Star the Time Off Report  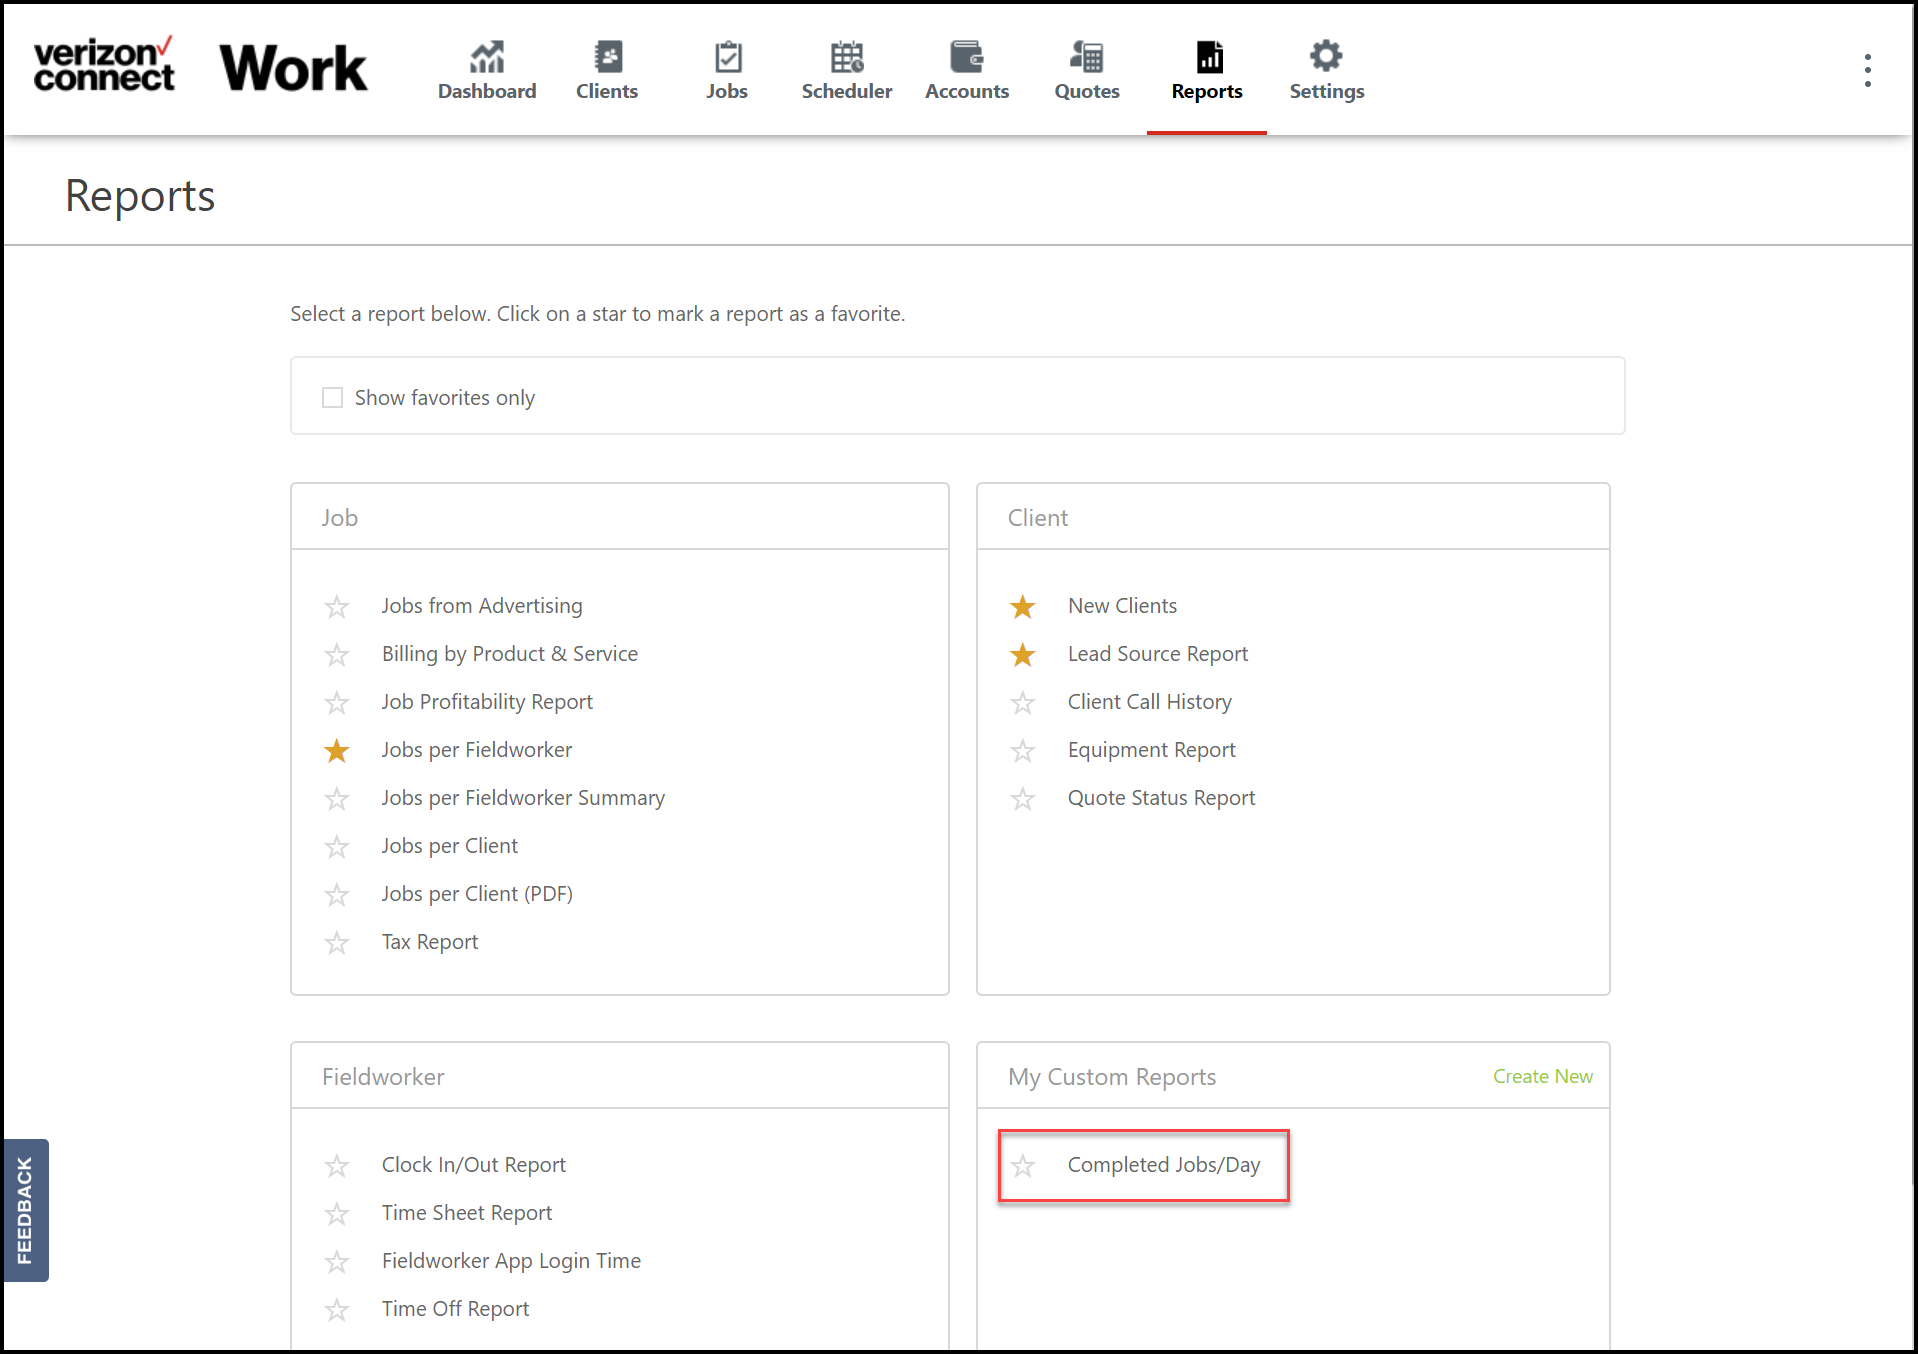click(337, 1310)
